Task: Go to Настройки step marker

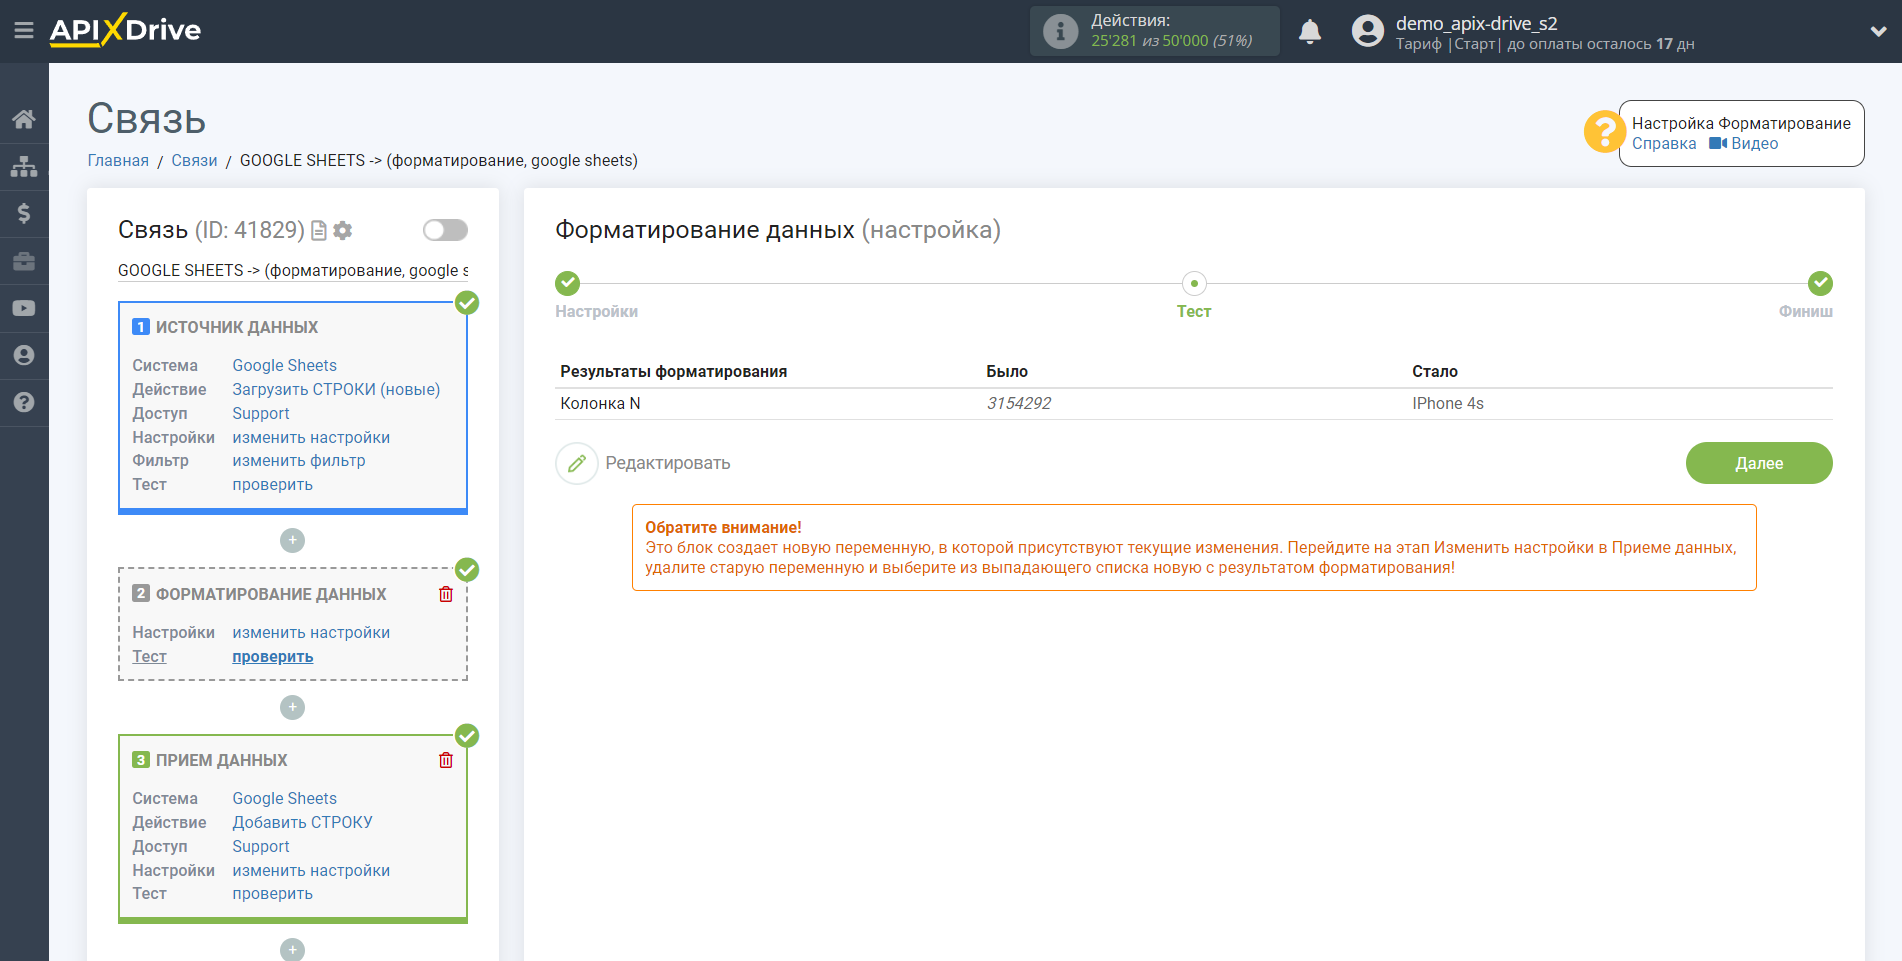Action: click(x=568, y=283)
